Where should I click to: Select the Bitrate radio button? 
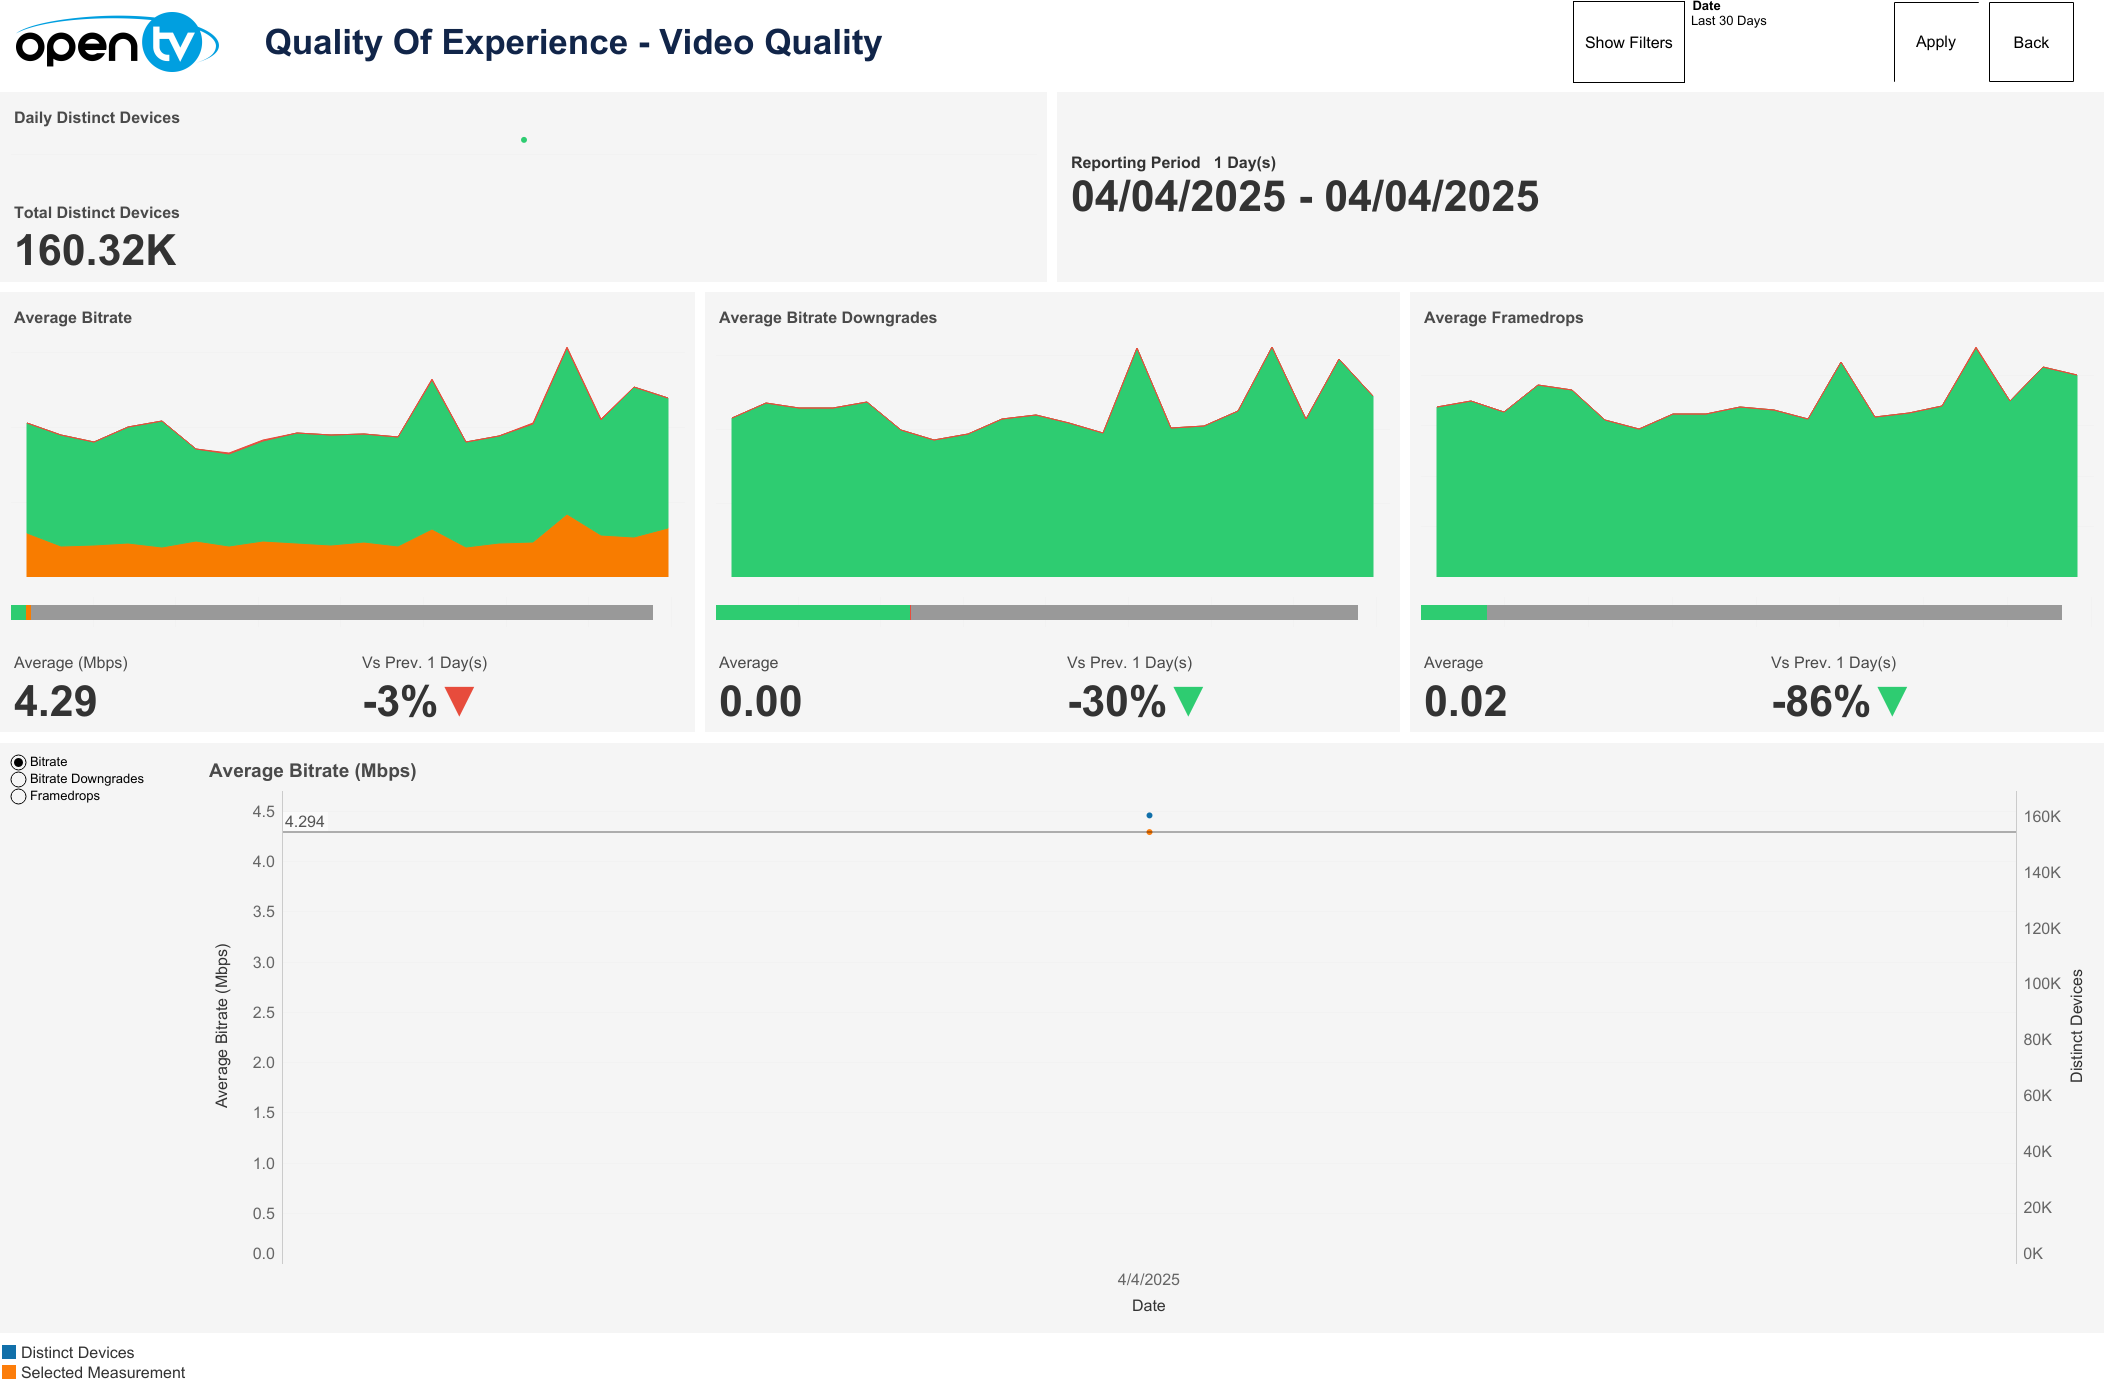pyautogui.click(x=18, y=762)
